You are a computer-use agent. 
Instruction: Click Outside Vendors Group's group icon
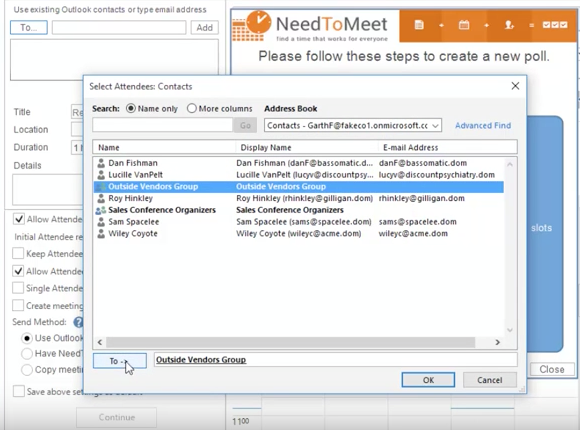(100, 187)
